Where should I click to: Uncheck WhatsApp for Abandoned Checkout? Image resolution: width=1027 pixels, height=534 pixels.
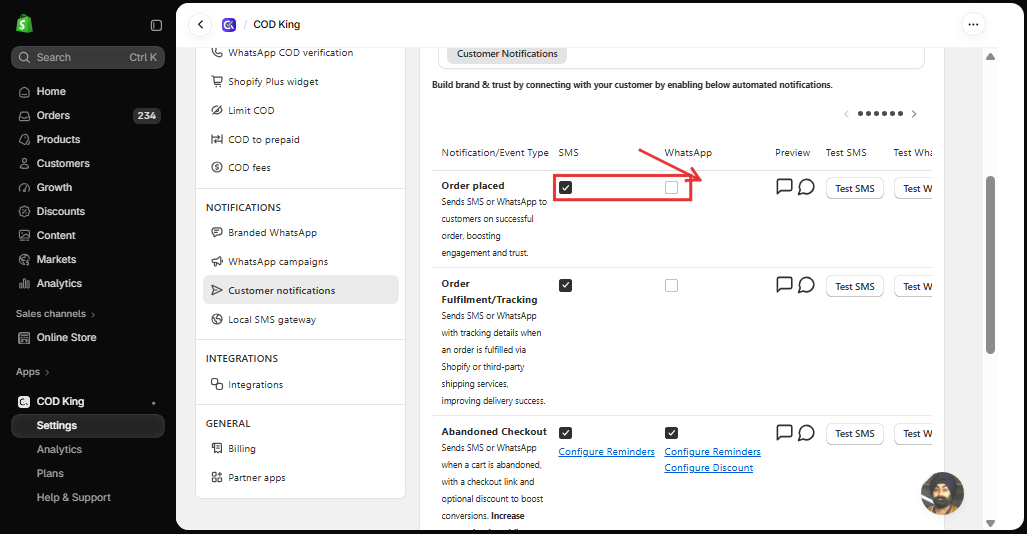671,433
